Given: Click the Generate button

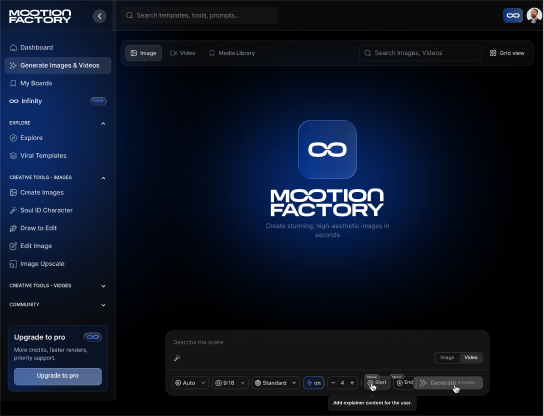Looking at the screenshot, I should coord(448,383).
